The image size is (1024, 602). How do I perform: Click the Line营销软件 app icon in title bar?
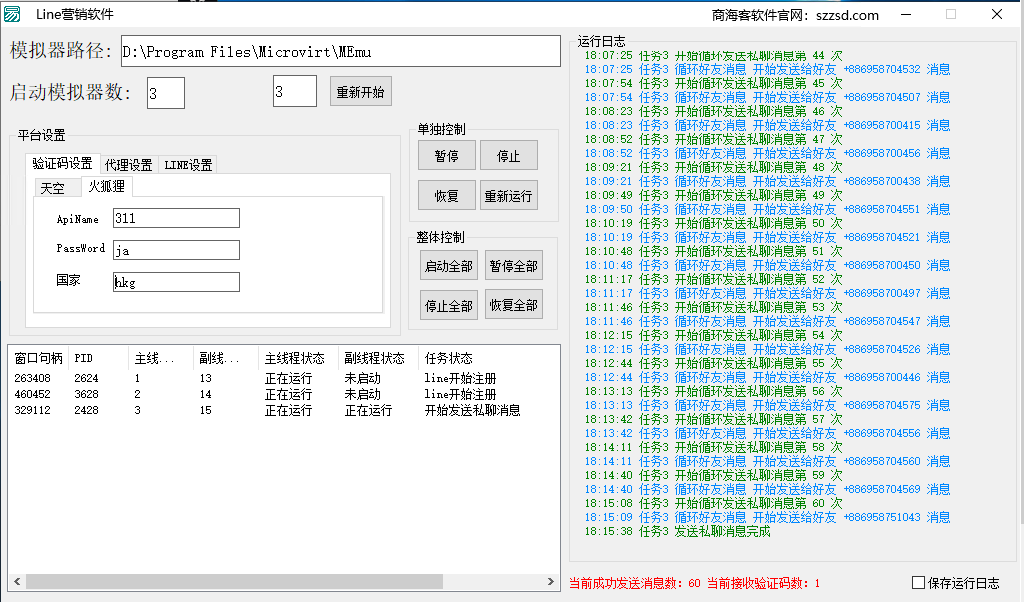(12, 14)
